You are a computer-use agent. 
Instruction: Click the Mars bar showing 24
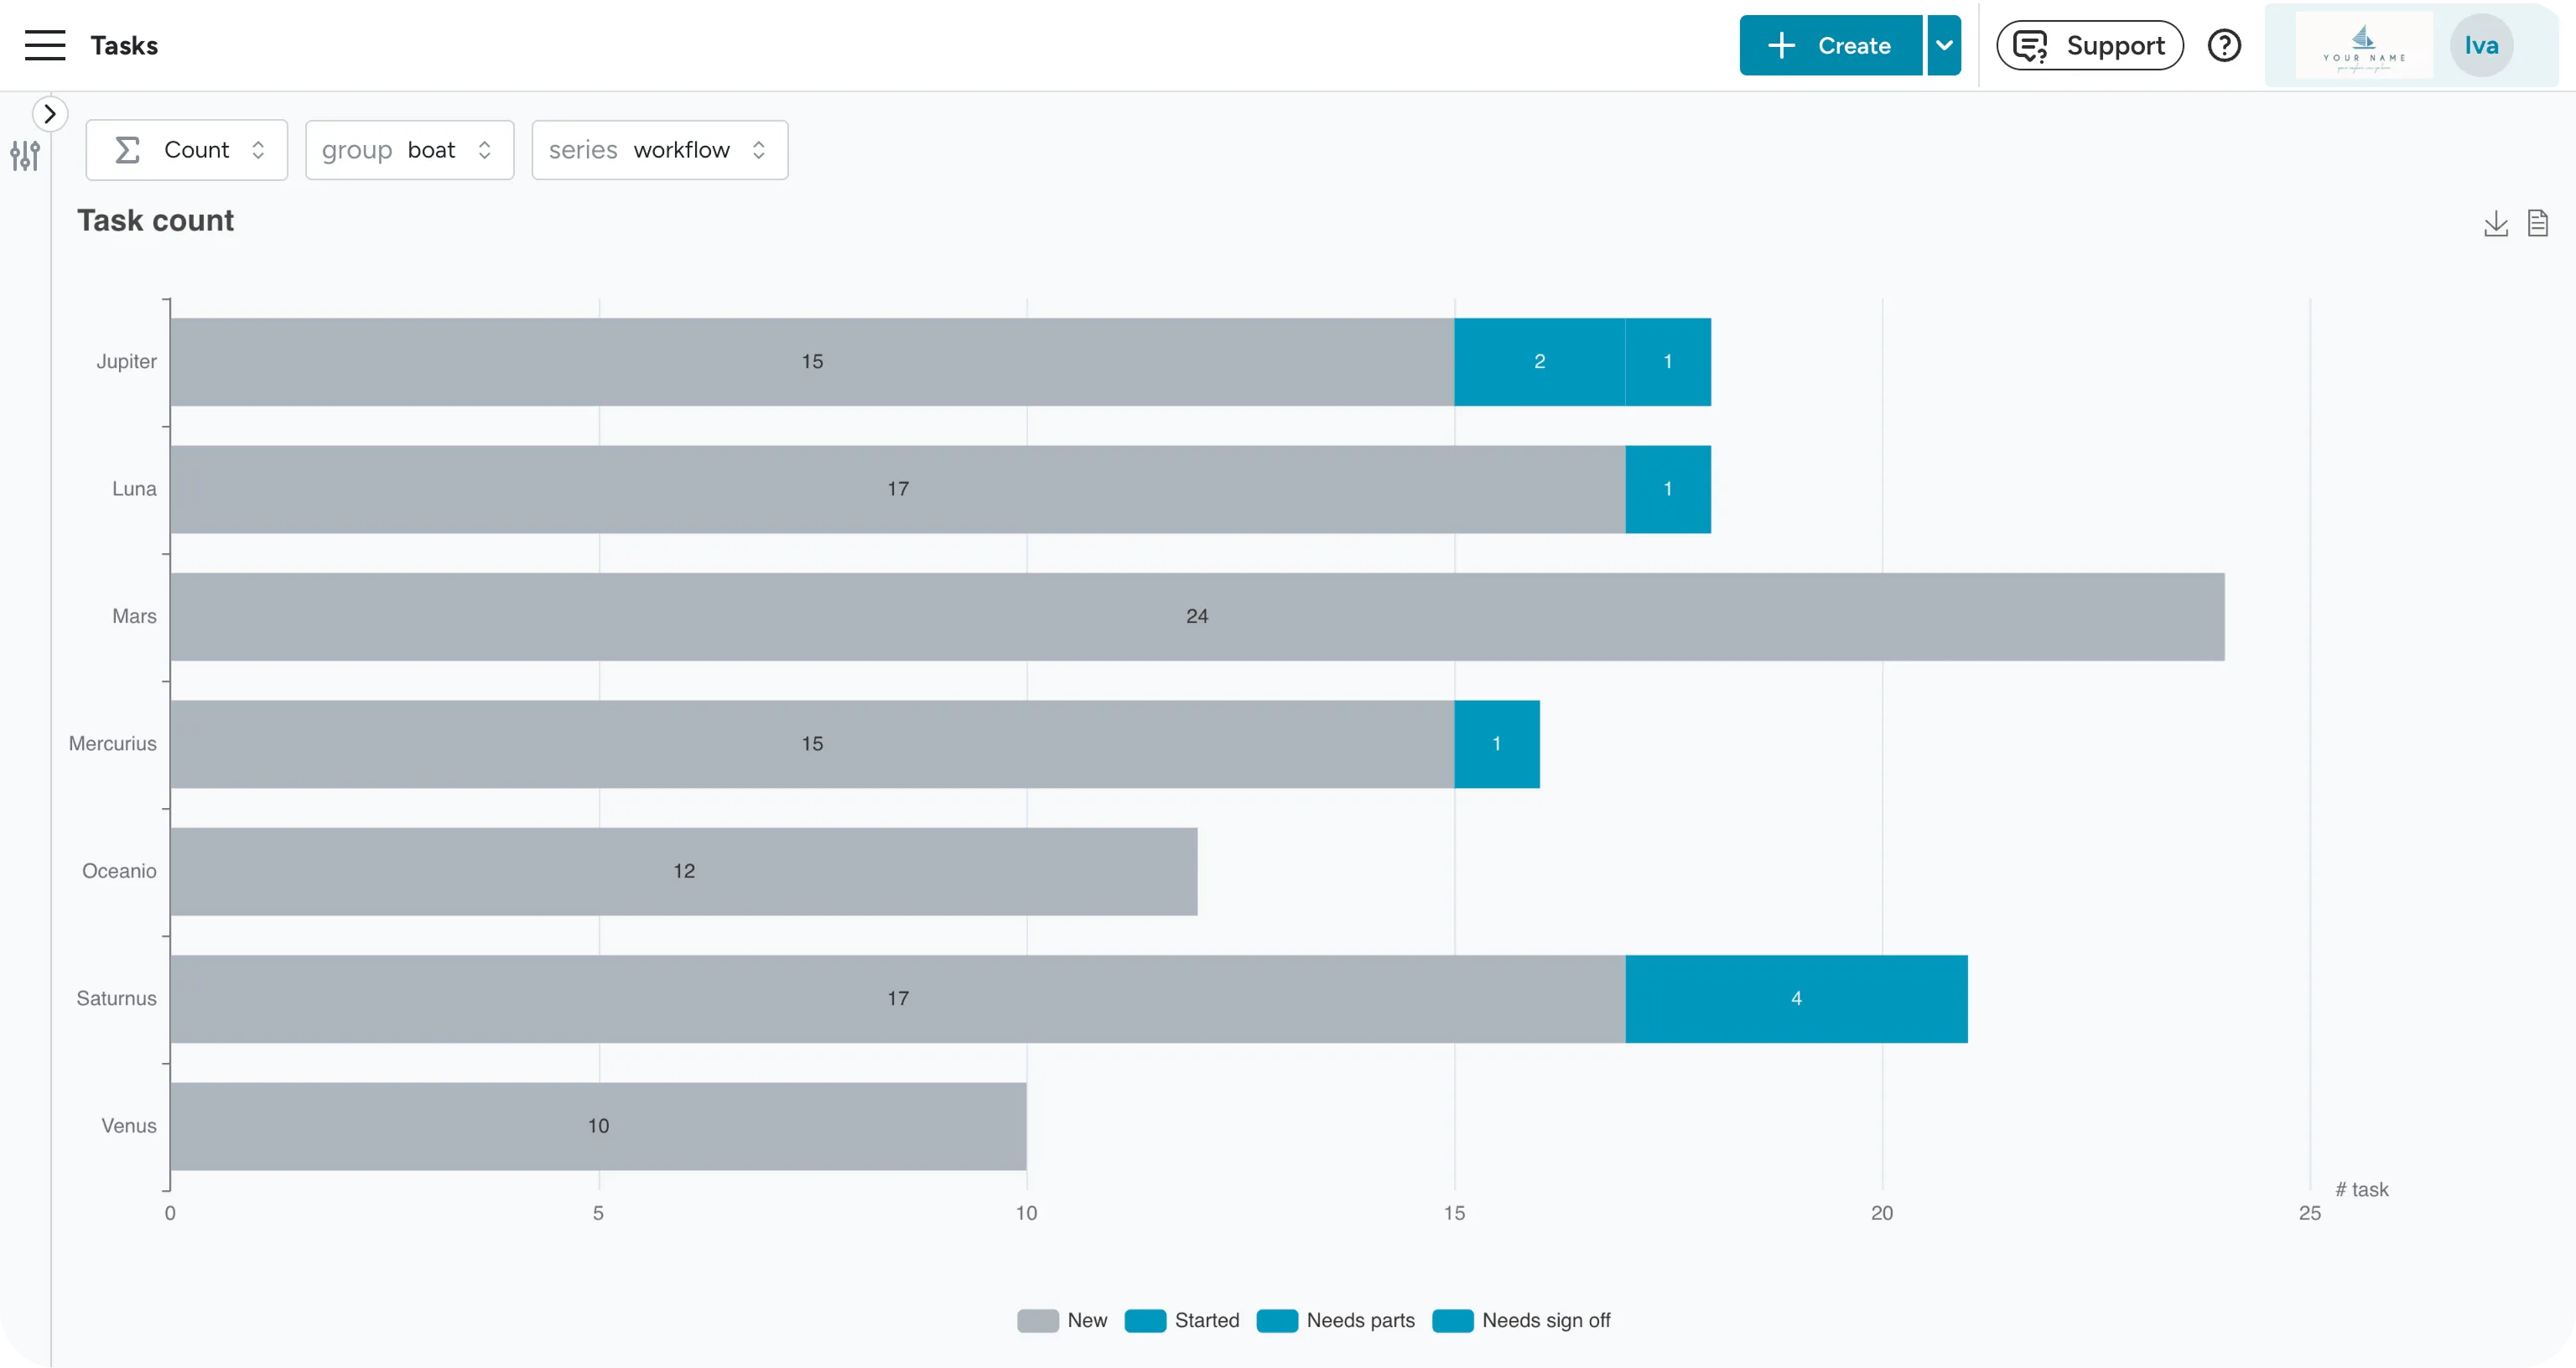tap(1197, 616)
